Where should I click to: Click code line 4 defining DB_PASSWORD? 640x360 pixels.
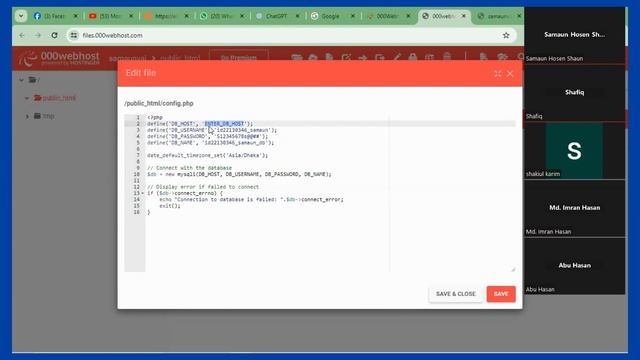[207, 136]
